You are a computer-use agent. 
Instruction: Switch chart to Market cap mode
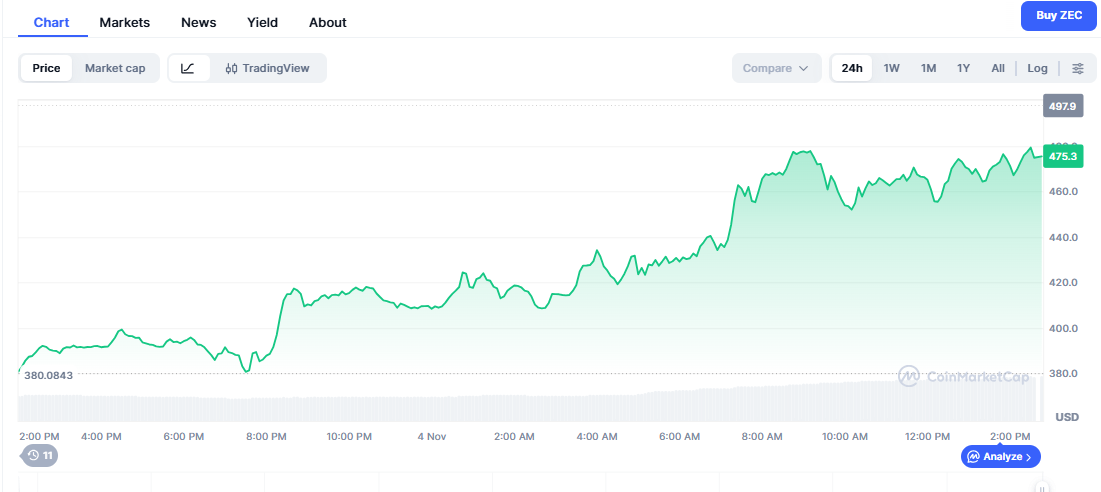point(115,68)
